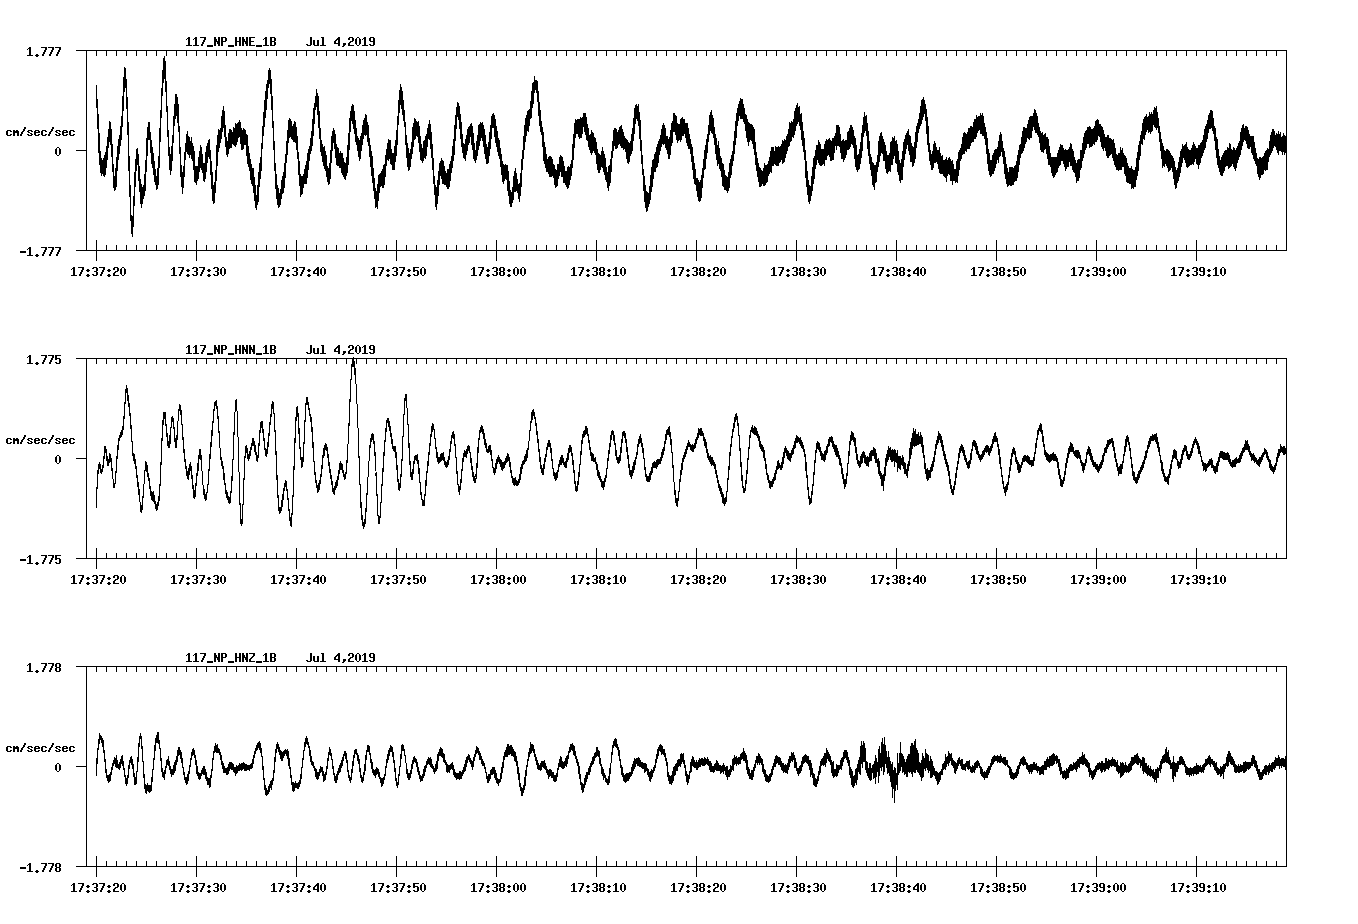Click 17:38:30 time label under HNE plot
1358x924 pixels.
pos(798,271)
